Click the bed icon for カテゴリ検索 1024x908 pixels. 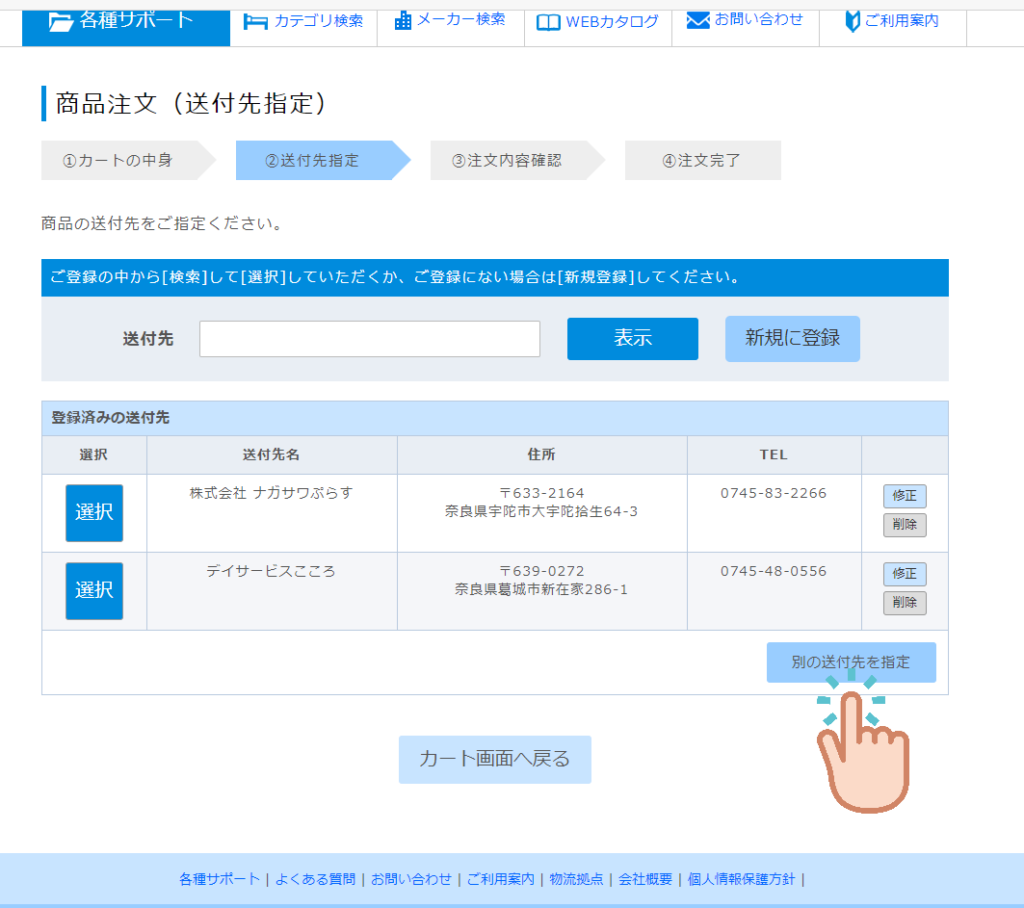(256, 21)
